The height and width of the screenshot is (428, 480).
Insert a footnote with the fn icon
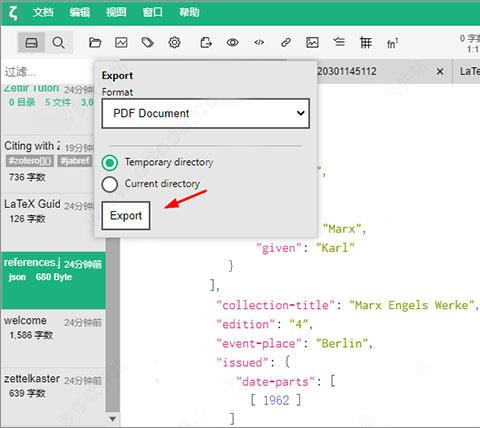click(x=392, y=43)
